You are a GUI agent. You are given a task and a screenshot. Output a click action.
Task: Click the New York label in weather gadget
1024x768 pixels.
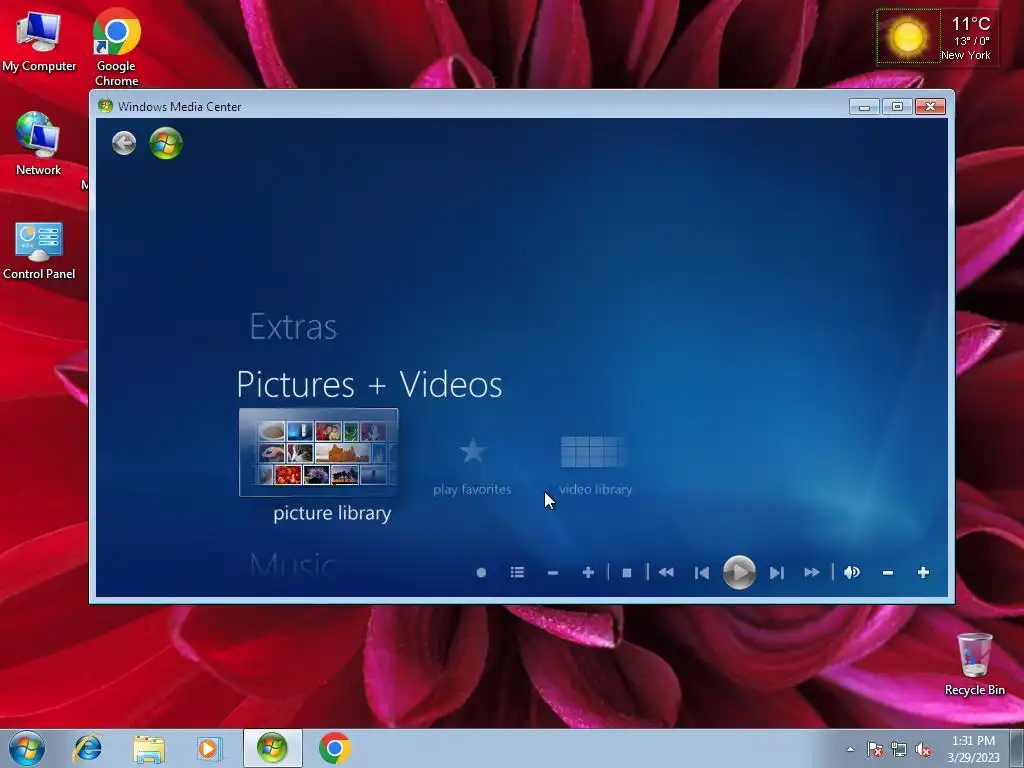(x=965, y=56)
